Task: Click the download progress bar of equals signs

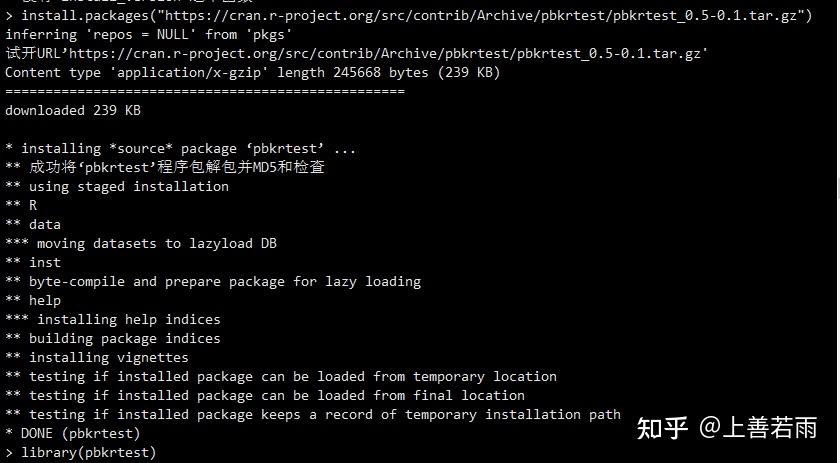Action: point(205,91)
